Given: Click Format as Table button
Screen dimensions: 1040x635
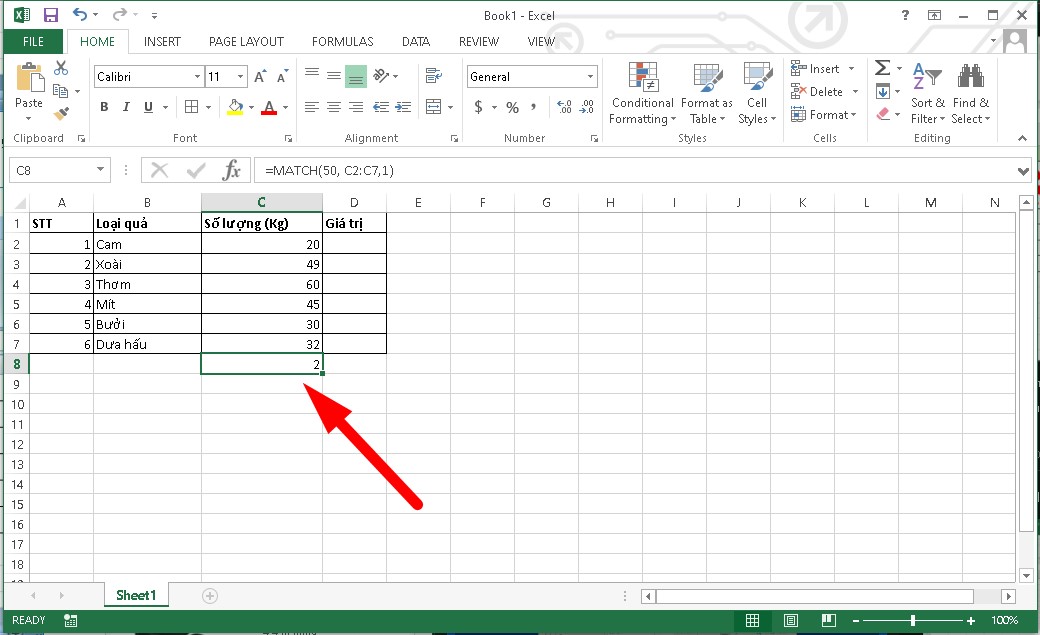Looking at the screenshot, I should click(707, 93).
